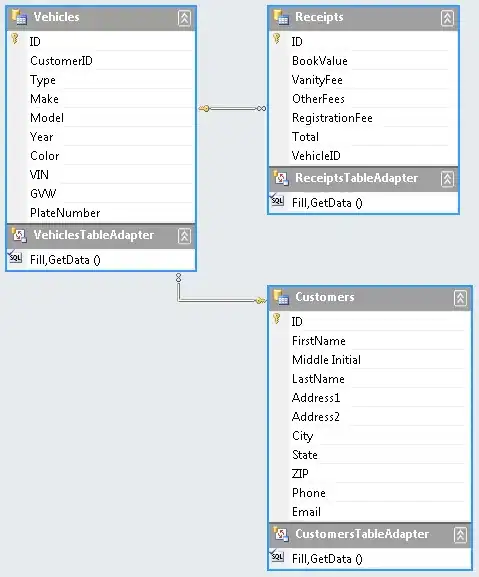Collapse the Customers table columns
Screen dimensions: 479x577
[x=460, y=298]
